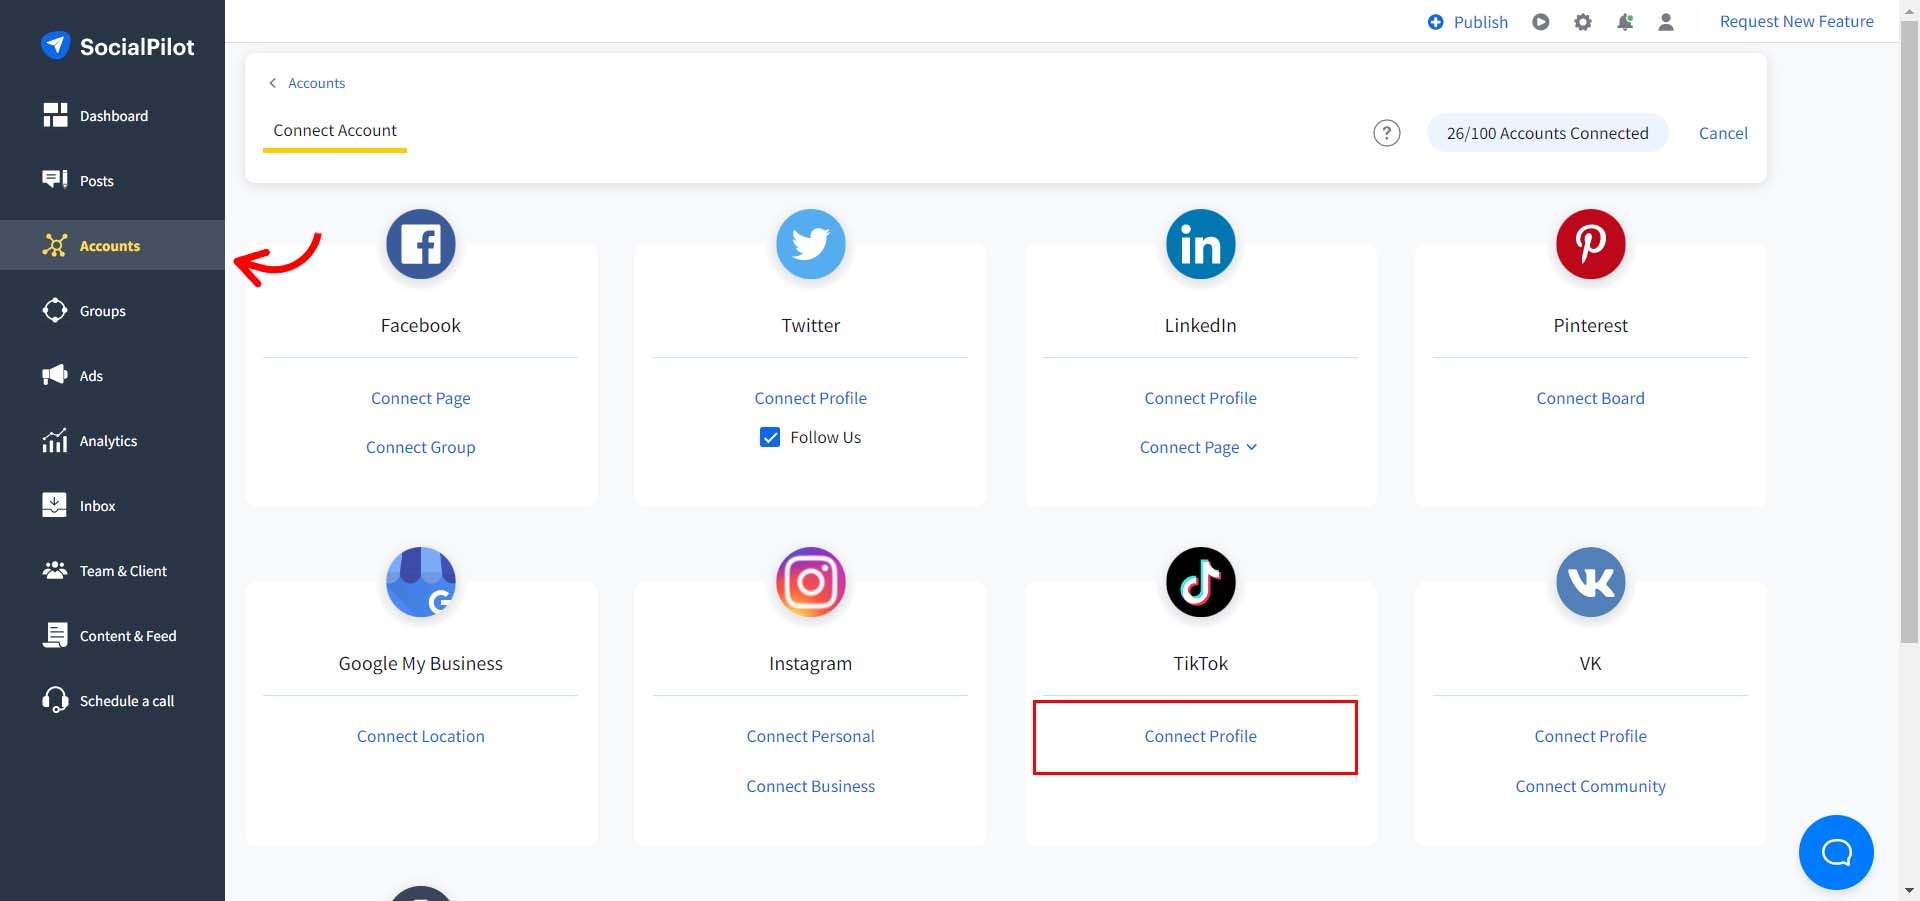Open the Groups panel

click(102, 310)
